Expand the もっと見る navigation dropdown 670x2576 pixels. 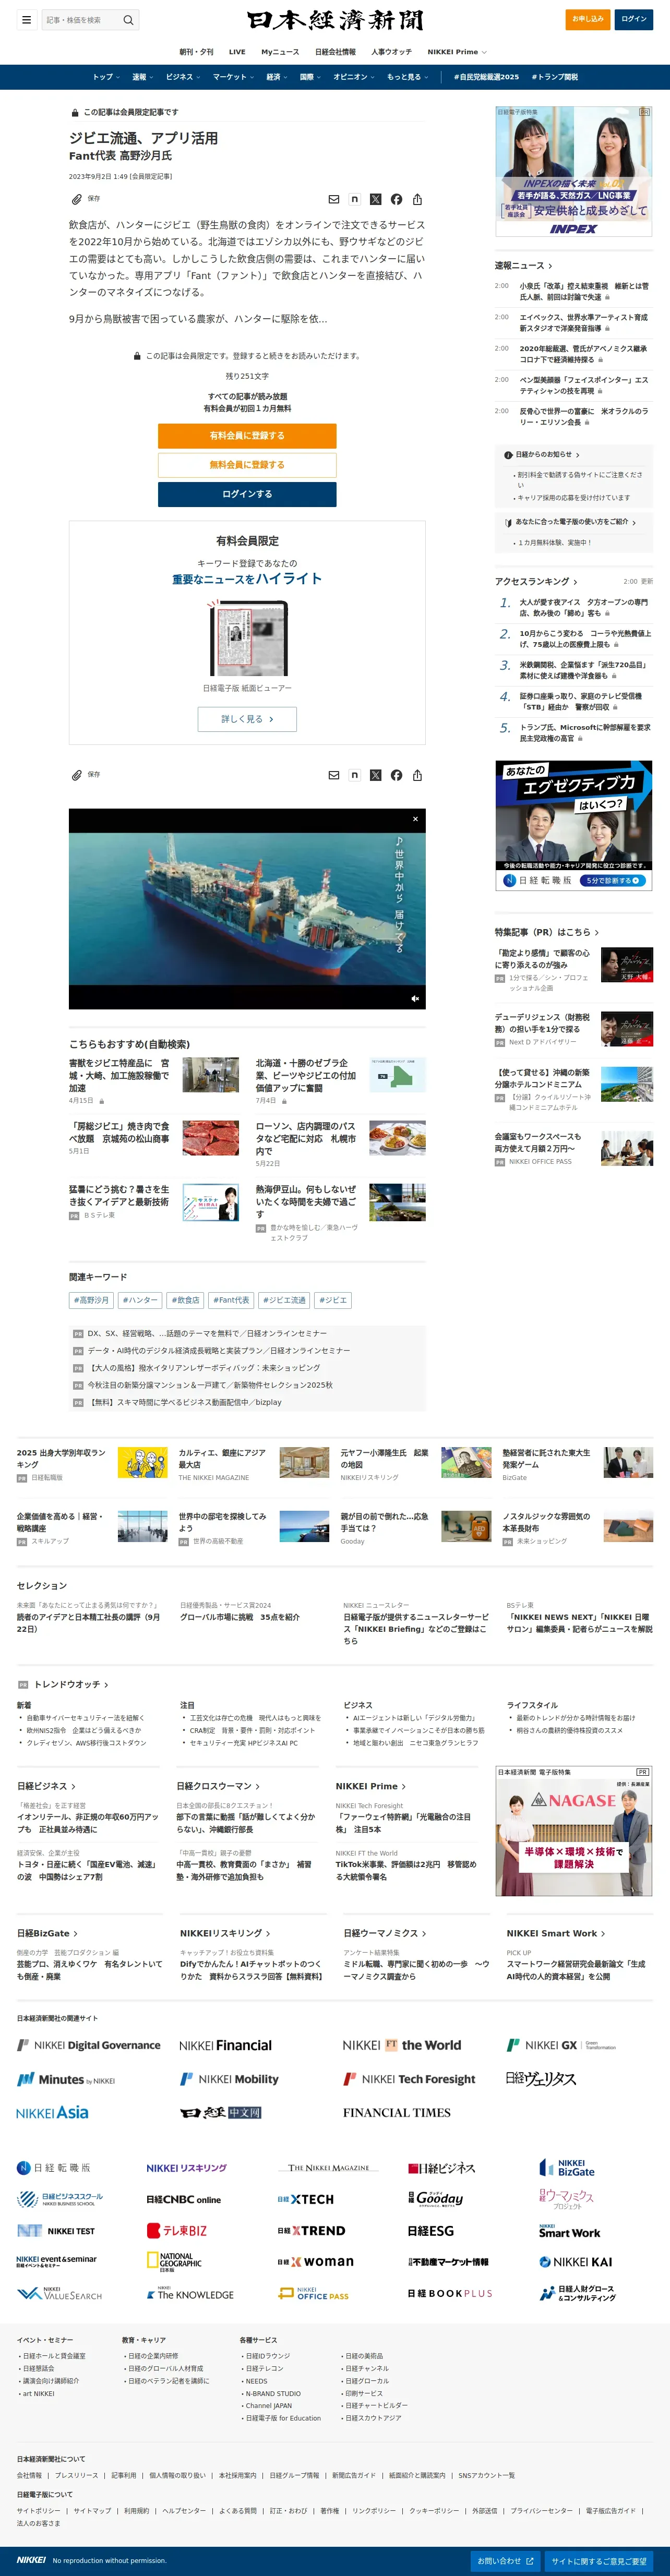point(408,77)
